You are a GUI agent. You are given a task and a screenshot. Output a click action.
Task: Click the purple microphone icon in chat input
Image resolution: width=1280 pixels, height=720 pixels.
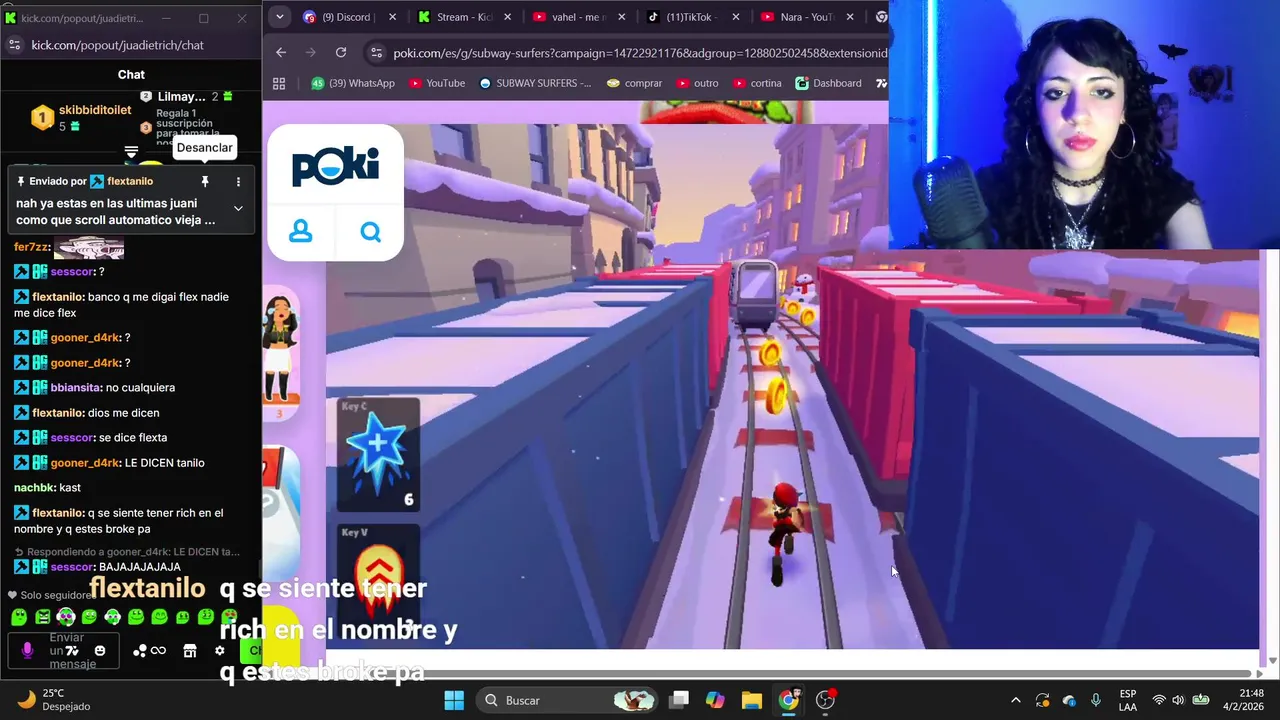[27, 651]
